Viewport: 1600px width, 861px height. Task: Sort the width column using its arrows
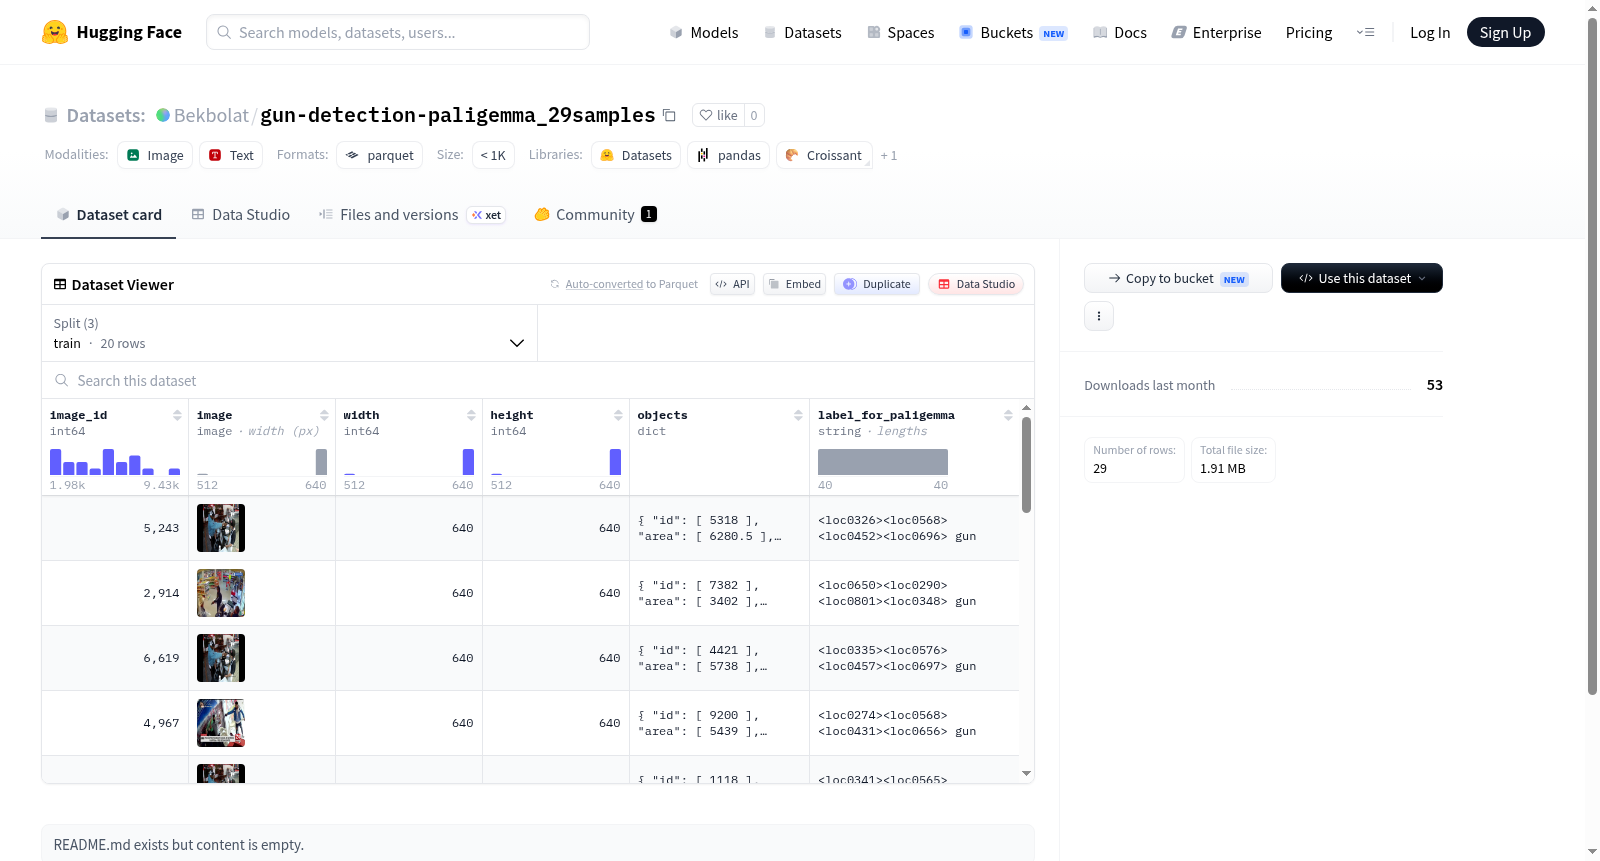[471, 415]
